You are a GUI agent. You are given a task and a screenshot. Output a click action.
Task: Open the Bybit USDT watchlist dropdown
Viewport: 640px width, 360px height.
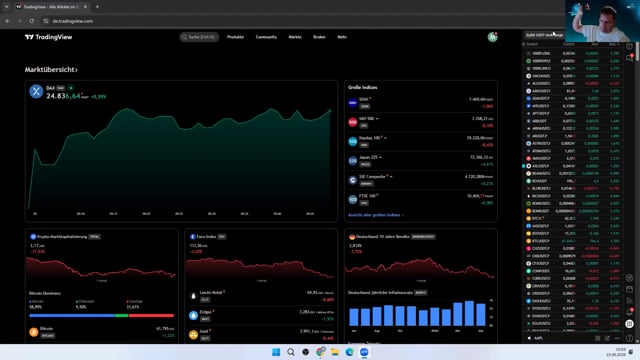click(x=544, y=35)
